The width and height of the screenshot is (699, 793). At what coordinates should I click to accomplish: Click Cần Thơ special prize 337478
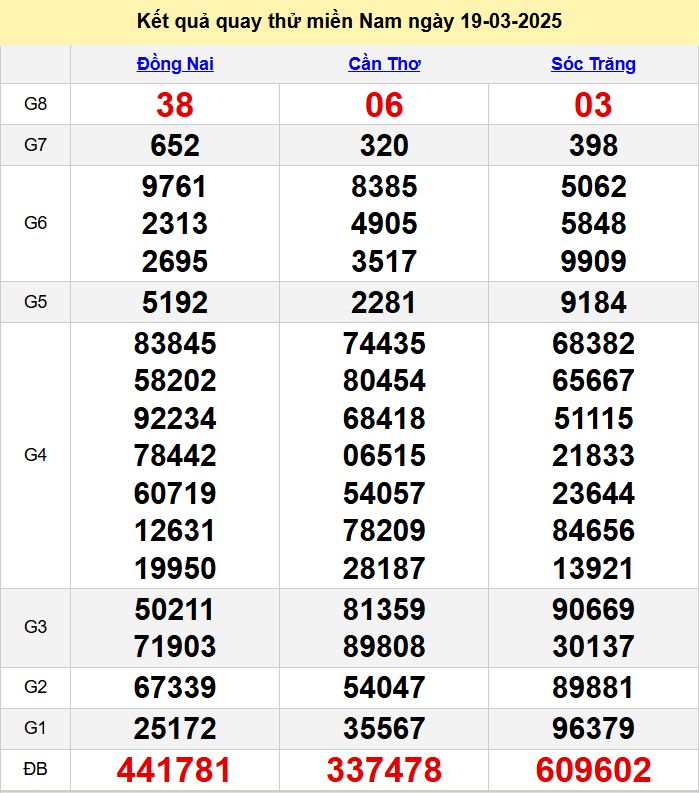click(384, 770)
